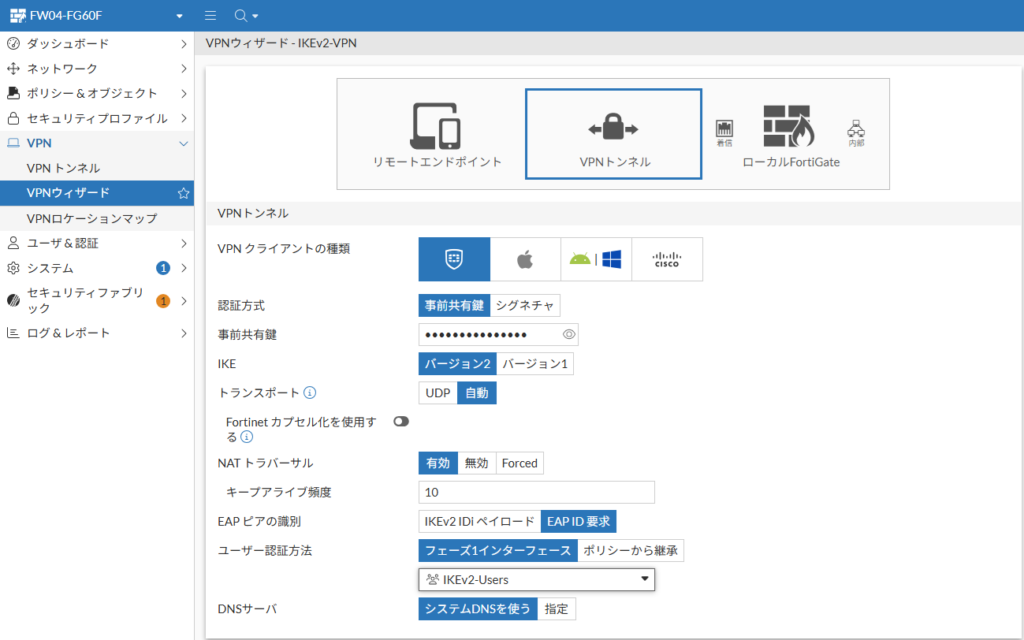Select the VPNトンネル wizard step
The width and height of the screenshot is (1024, 640).
[x=613, y=134]
